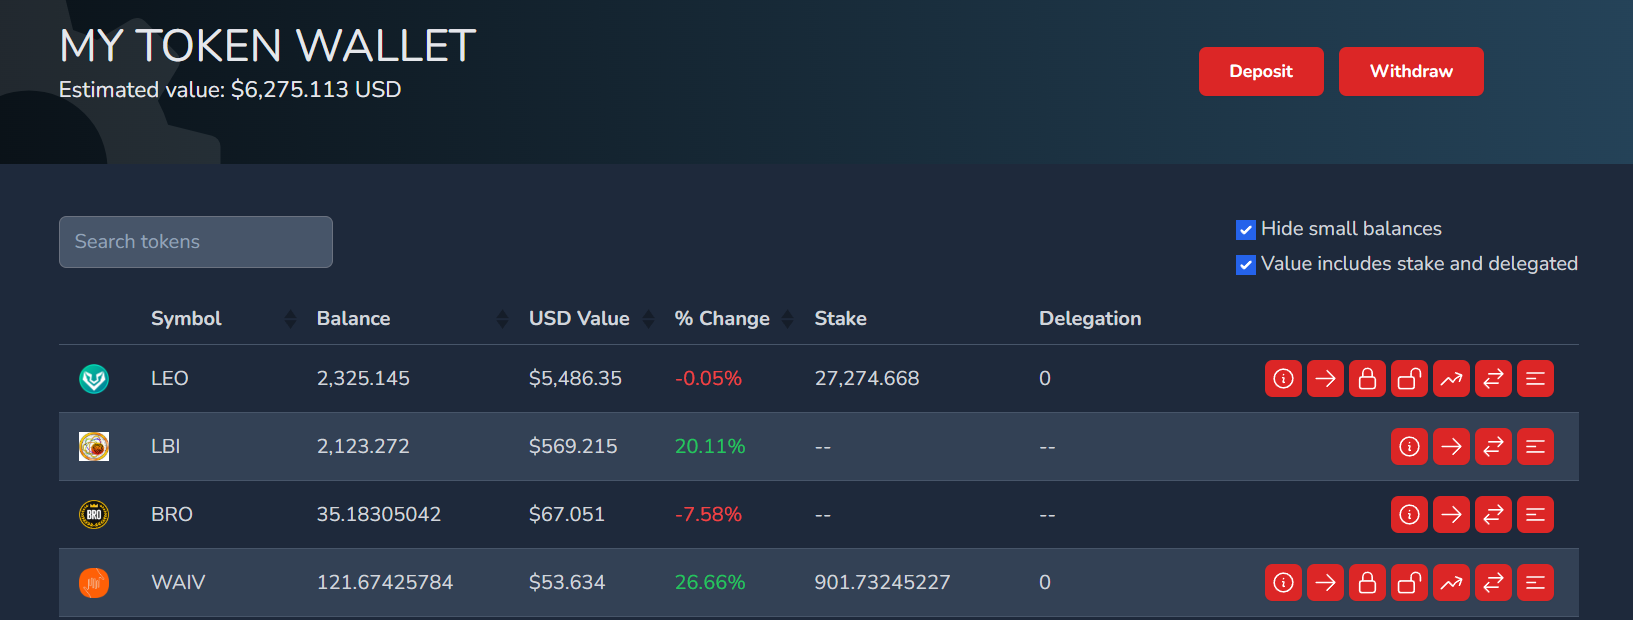
Task: Click the USD value $569.215
Action: coord(573,447)
